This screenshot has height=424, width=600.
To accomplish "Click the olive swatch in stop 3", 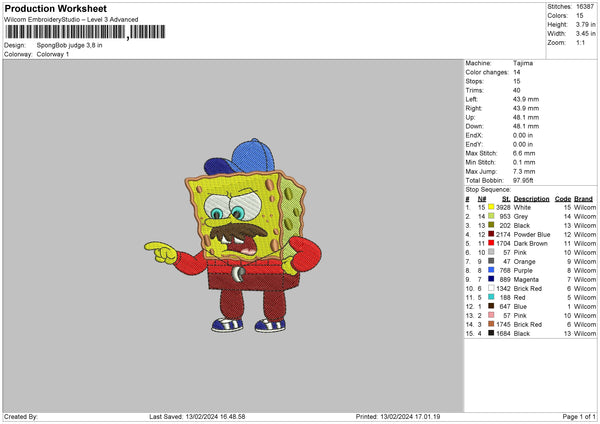I will click(x=491, y=225).
